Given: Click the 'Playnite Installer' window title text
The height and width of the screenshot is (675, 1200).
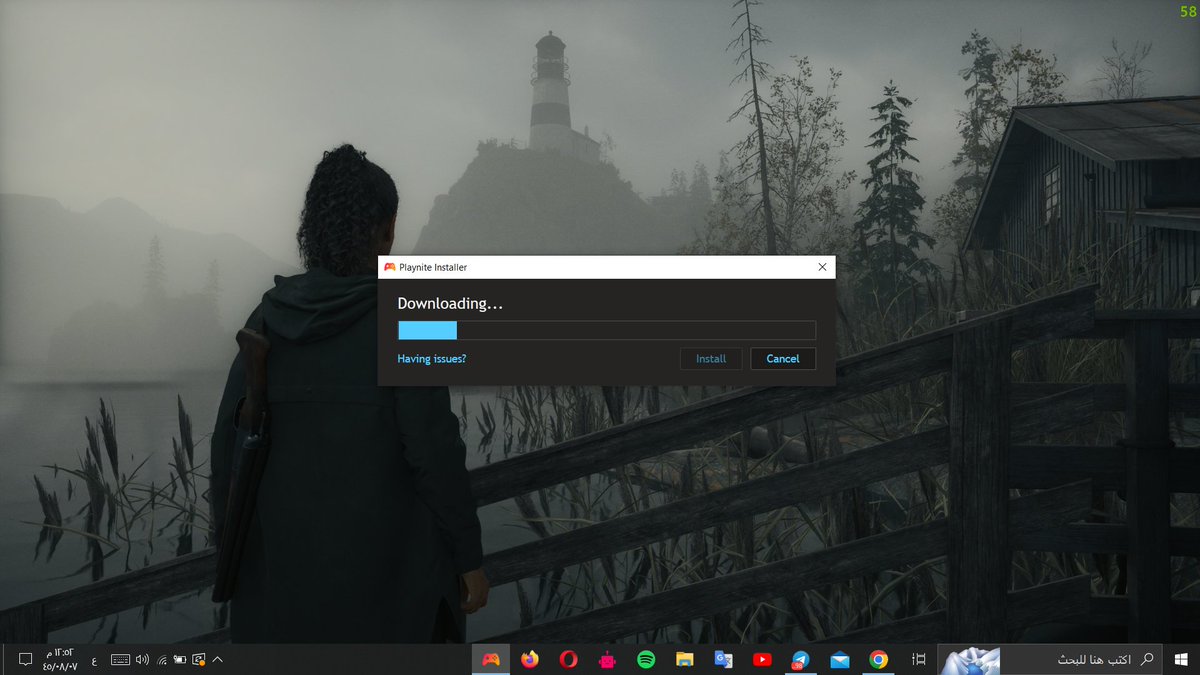Looking at the screenshot, I should click(x=433, y=267).
